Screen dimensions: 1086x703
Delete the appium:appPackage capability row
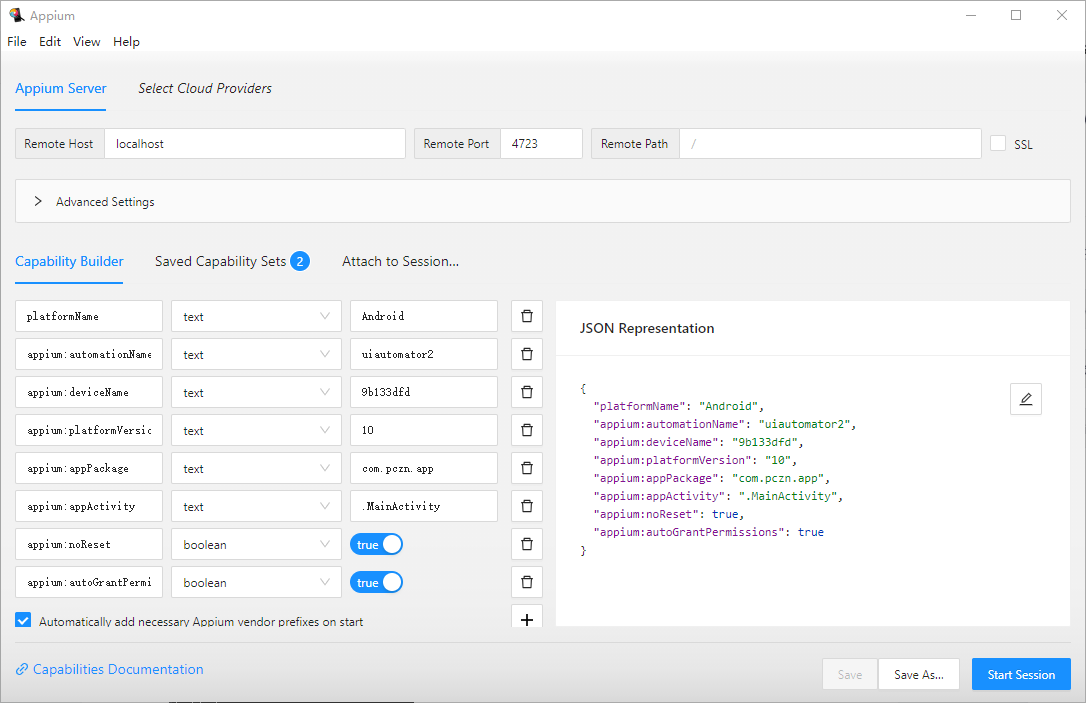coord(526,468)
